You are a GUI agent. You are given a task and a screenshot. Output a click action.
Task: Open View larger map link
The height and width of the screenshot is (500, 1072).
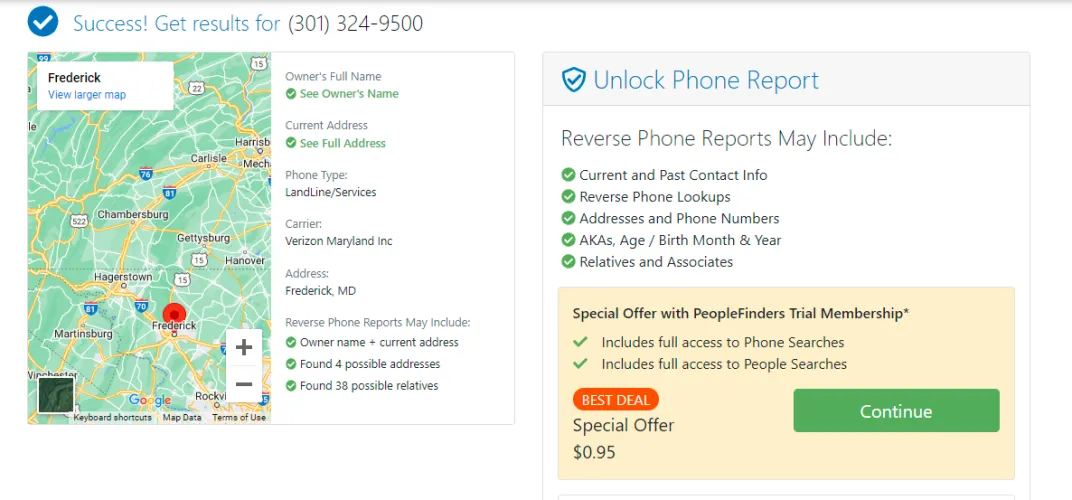[x=87, y=95]
